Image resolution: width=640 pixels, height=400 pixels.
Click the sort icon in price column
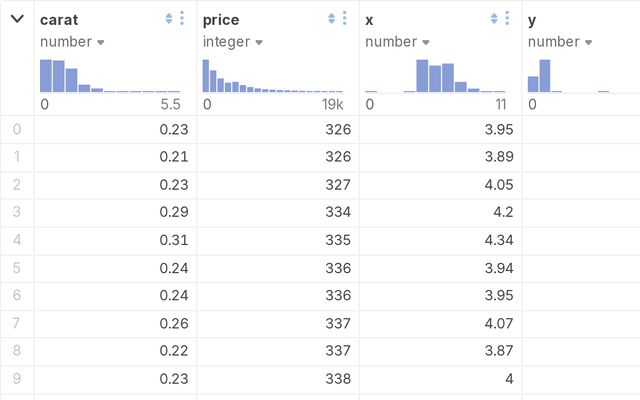(x=332, y=19)
